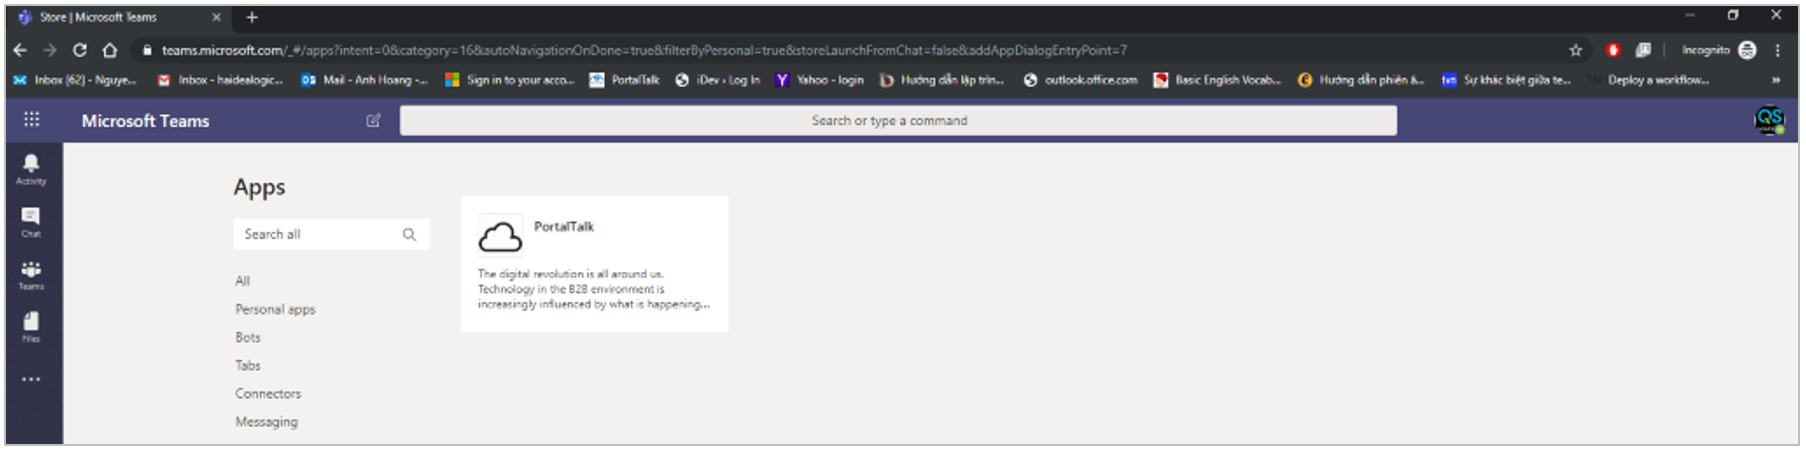
Task: Click the Microsoft Teams header title
Action: point(146,120)
